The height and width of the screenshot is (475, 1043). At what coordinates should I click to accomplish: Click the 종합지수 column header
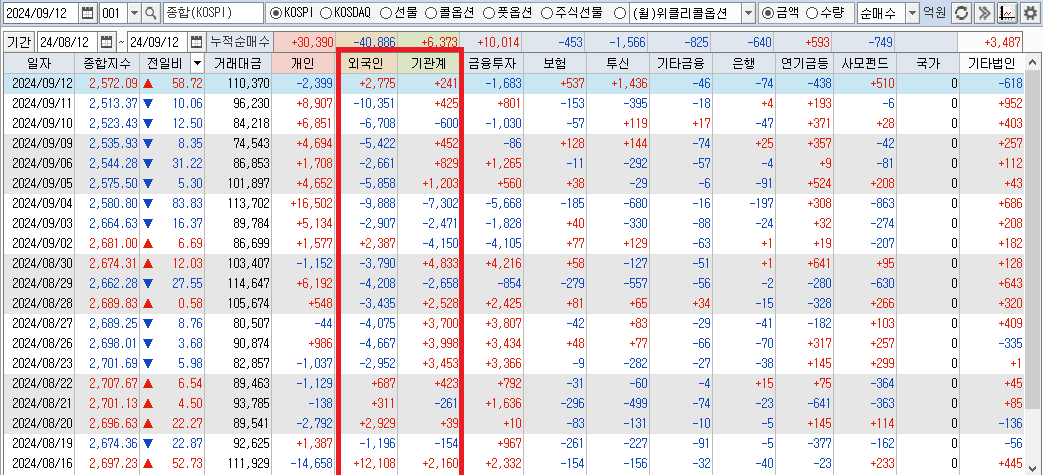pos(107,64)
